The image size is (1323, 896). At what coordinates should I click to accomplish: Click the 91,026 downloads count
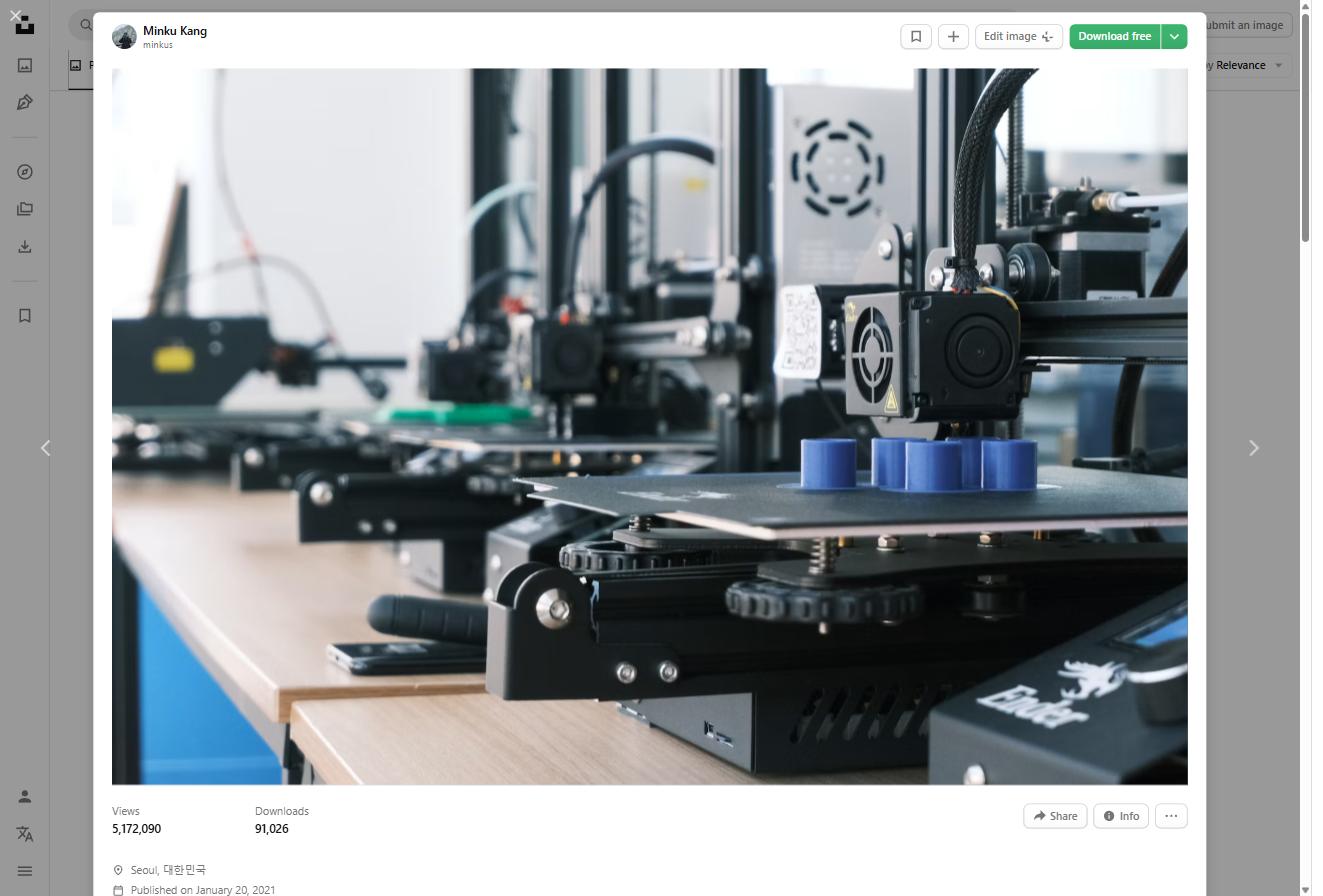click(272, 829)
